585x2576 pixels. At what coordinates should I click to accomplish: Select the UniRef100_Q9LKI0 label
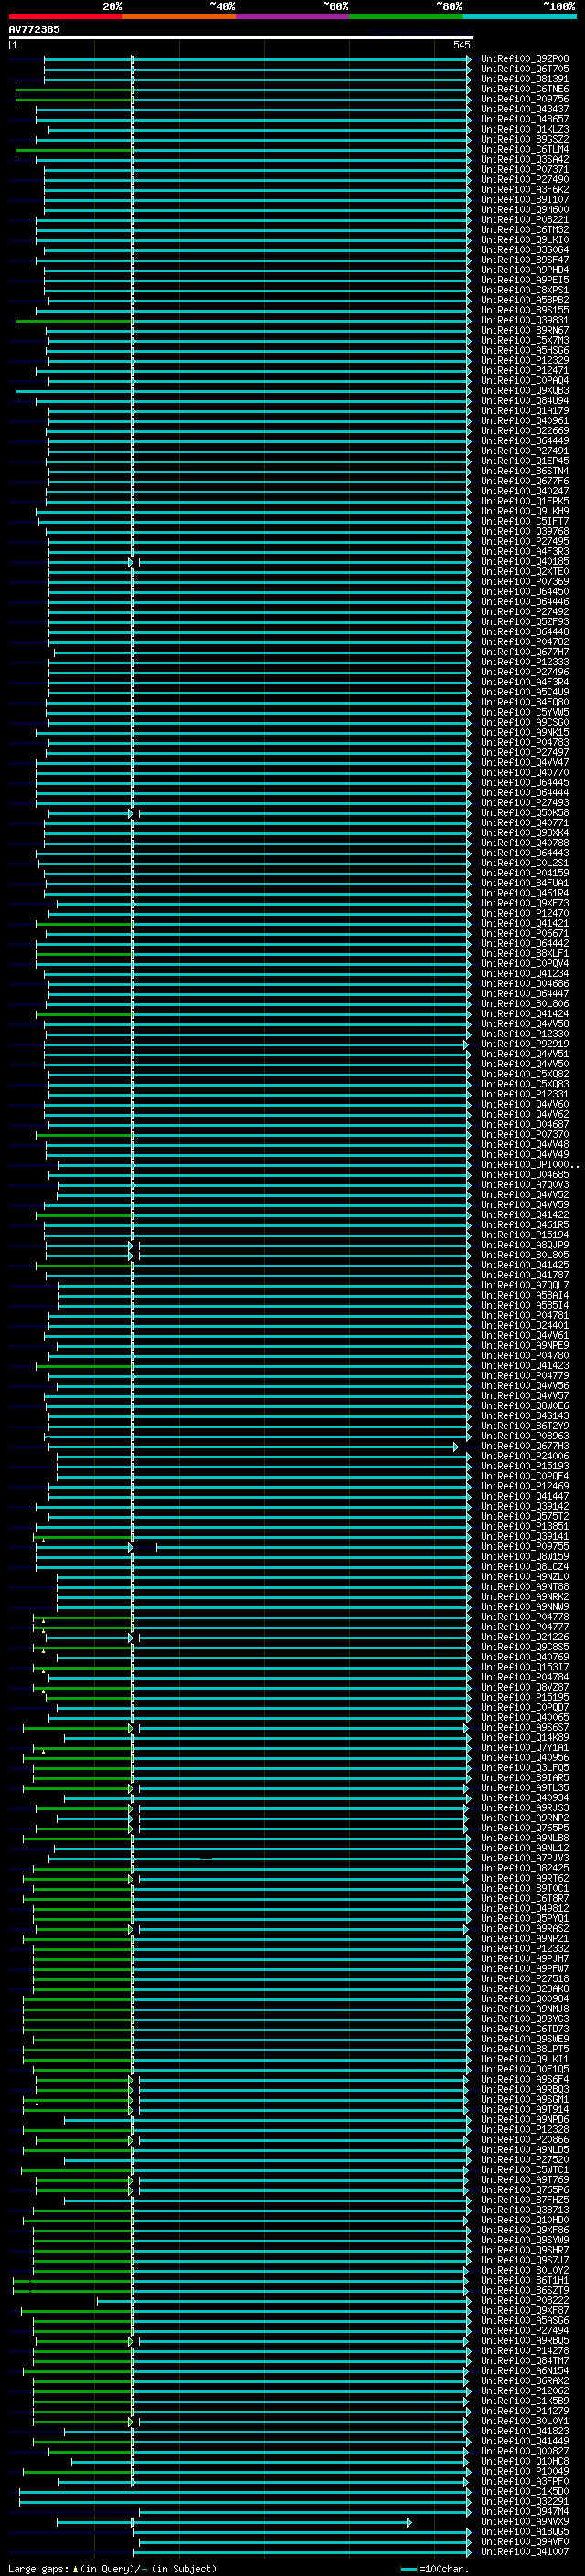pyautogui.click(x=525, y=239)
